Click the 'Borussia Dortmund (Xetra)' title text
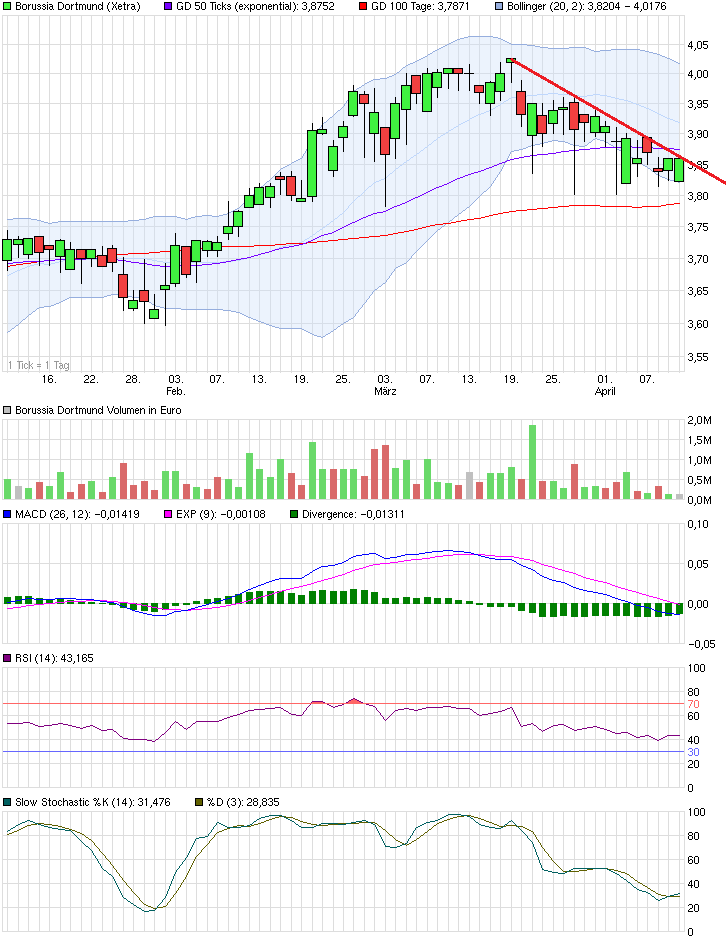The image size is (726, 940). 77,7
